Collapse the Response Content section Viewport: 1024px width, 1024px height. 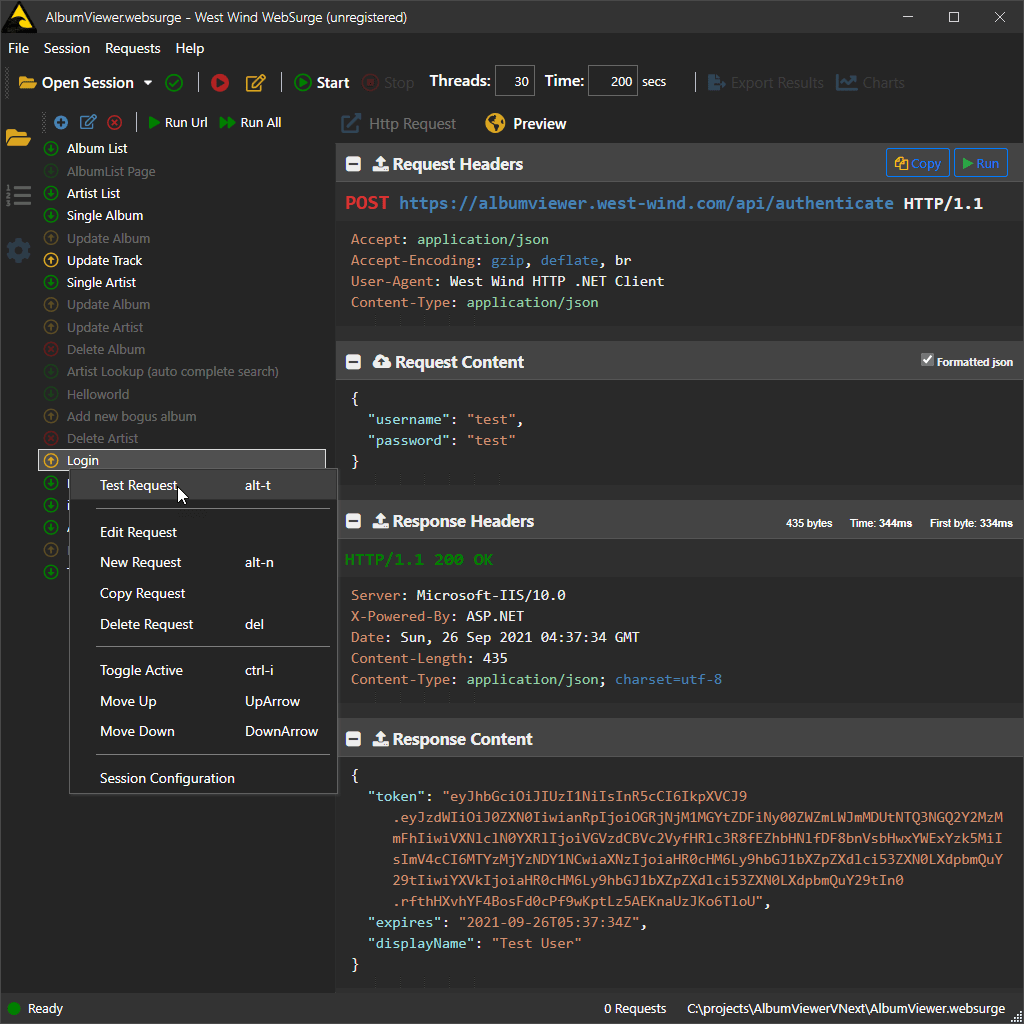[x=354, y=739]
